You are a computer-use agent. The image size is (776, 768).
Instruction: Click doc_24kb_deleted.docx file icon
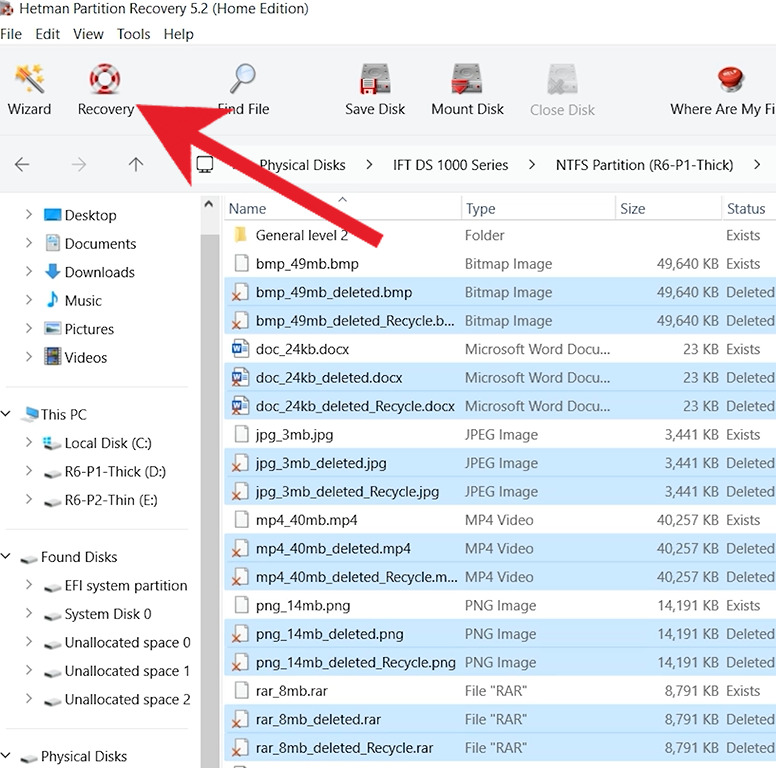[x=241, y=378]
